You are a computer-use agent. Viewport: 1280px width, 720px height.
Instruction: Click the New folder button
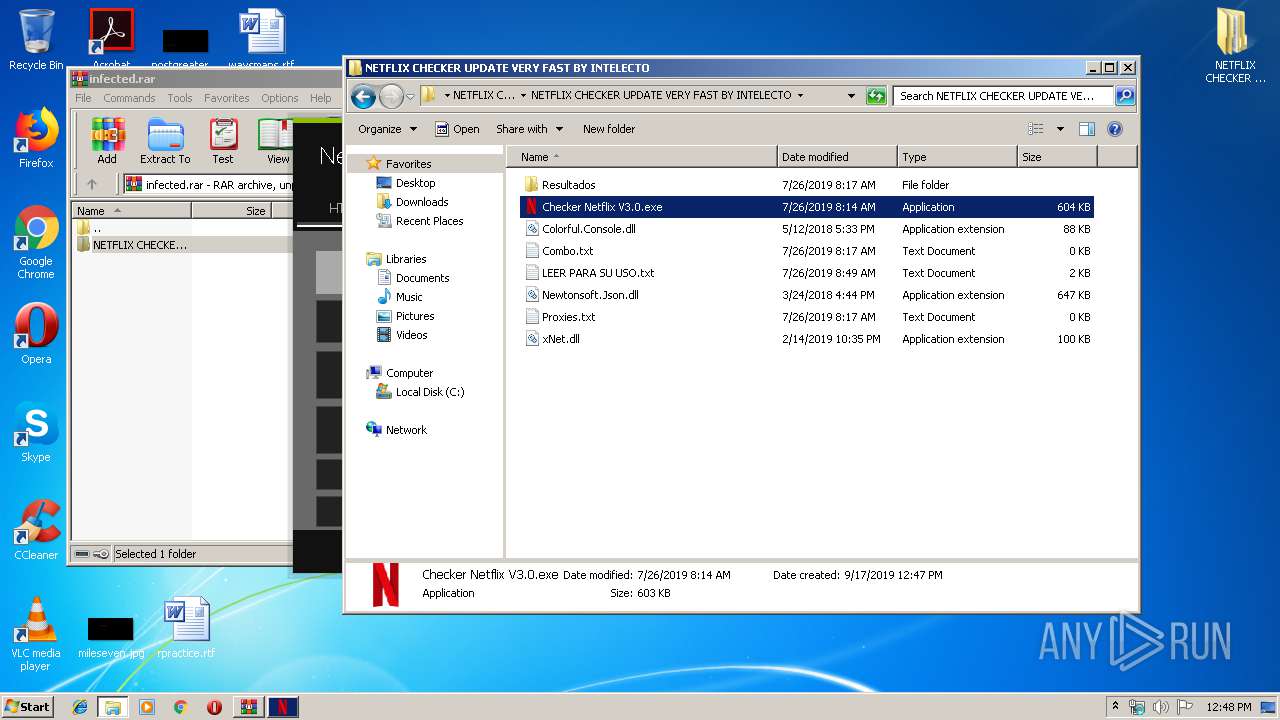click(x=609, y=129)
